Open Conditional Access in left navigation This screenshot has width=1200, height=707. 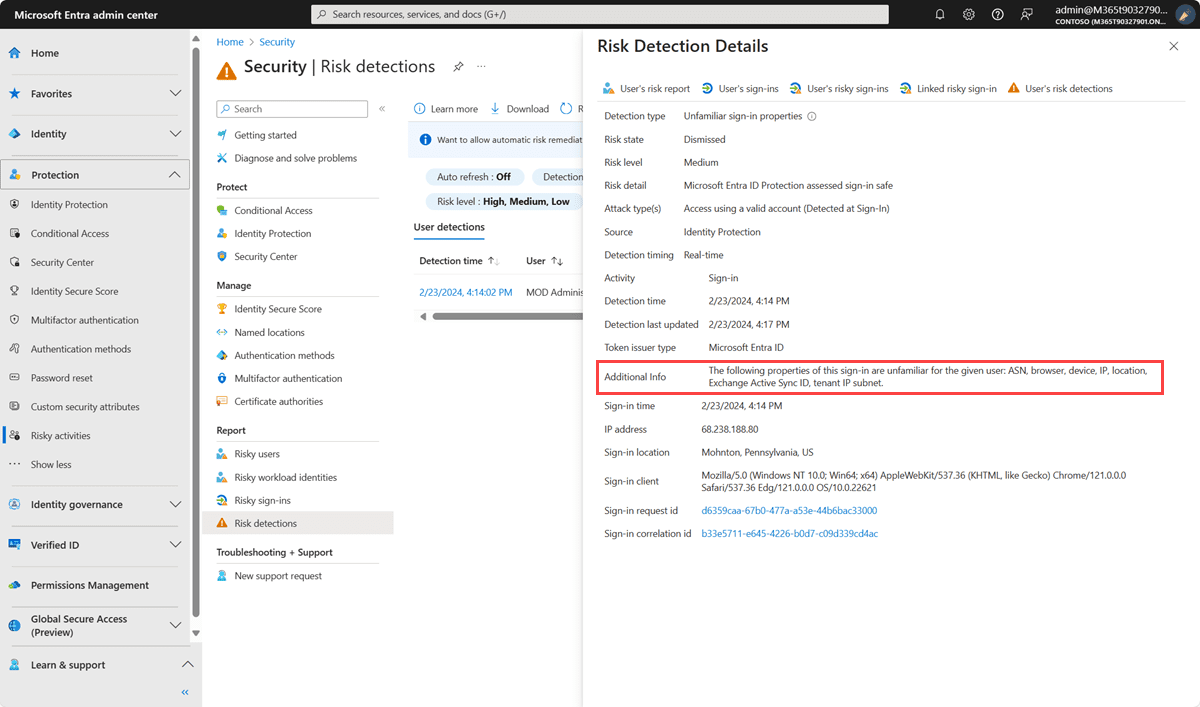click(x=70, y=233)
